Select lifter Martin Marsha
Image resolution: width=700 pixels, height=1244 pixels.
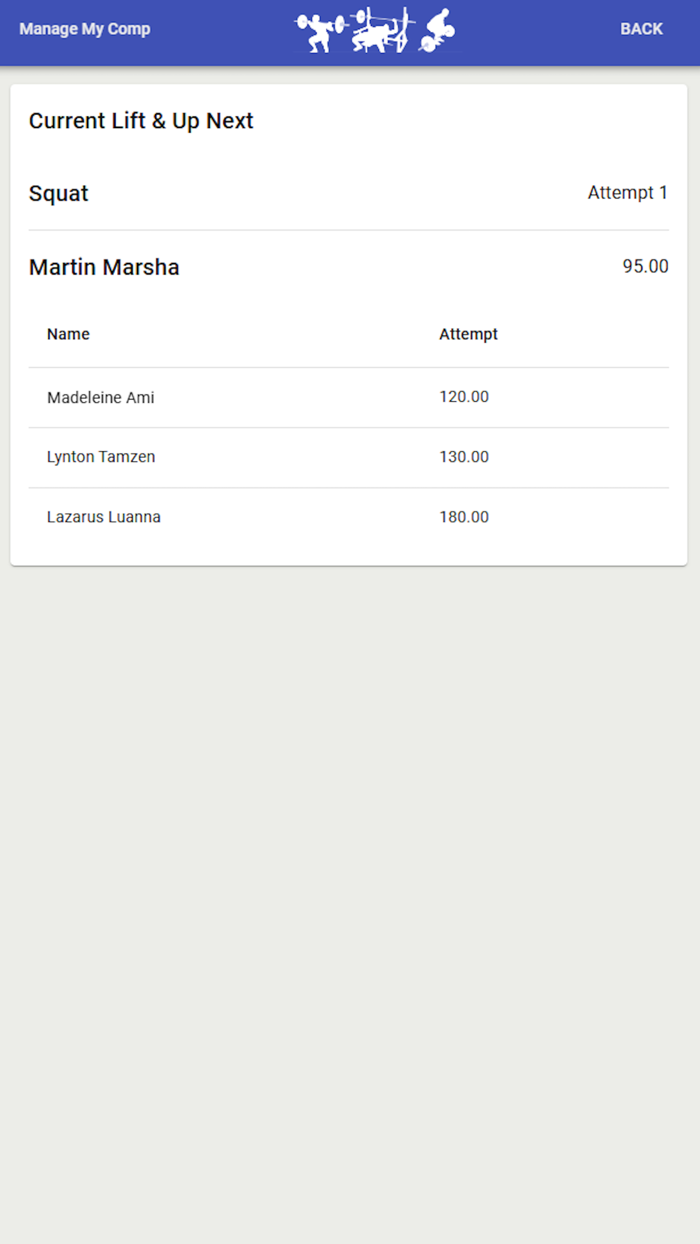coord(104,267)
